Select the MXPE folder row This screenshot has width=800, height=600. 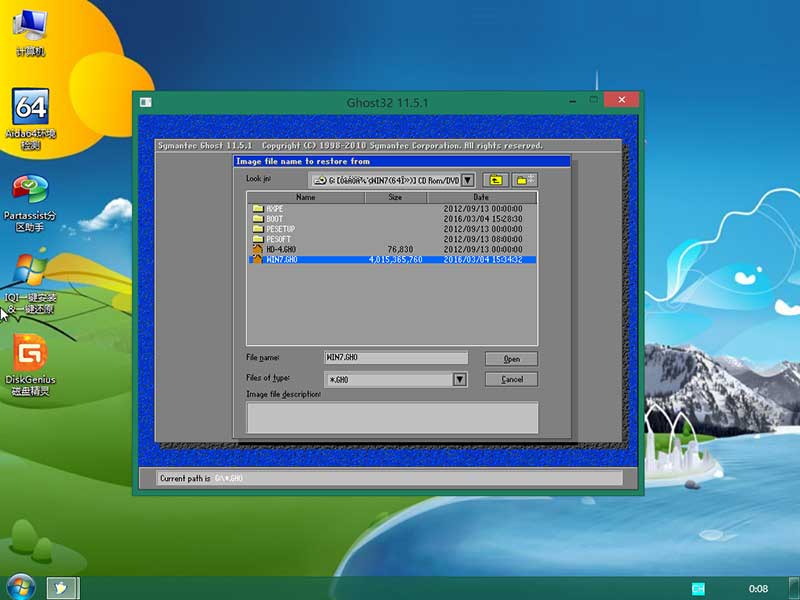392,209
